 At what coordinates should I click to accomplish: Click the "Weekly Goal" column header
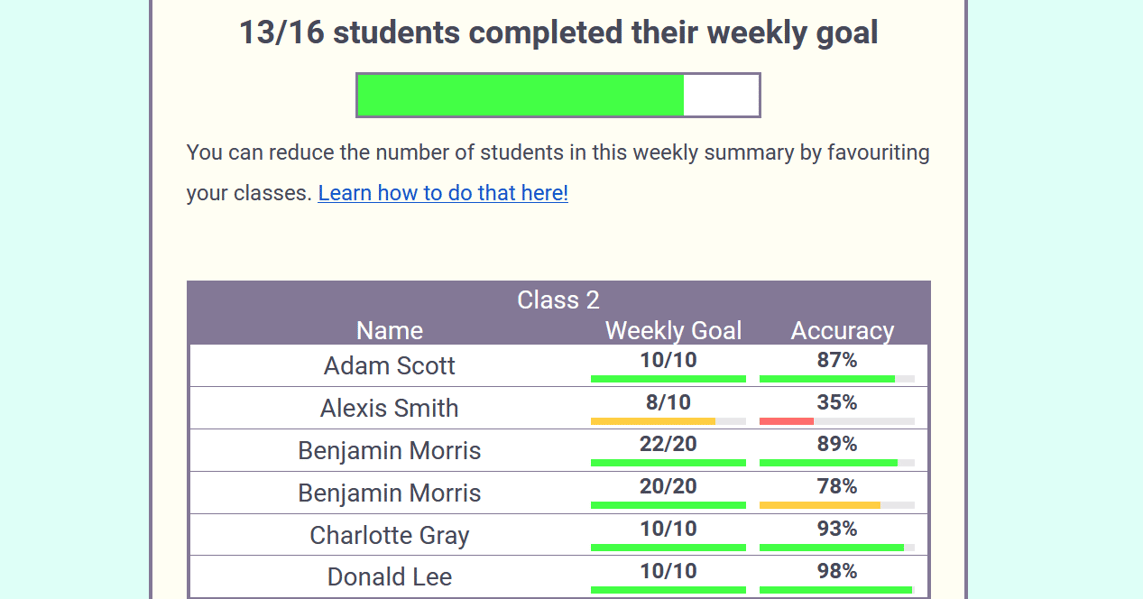coord(673,331)
